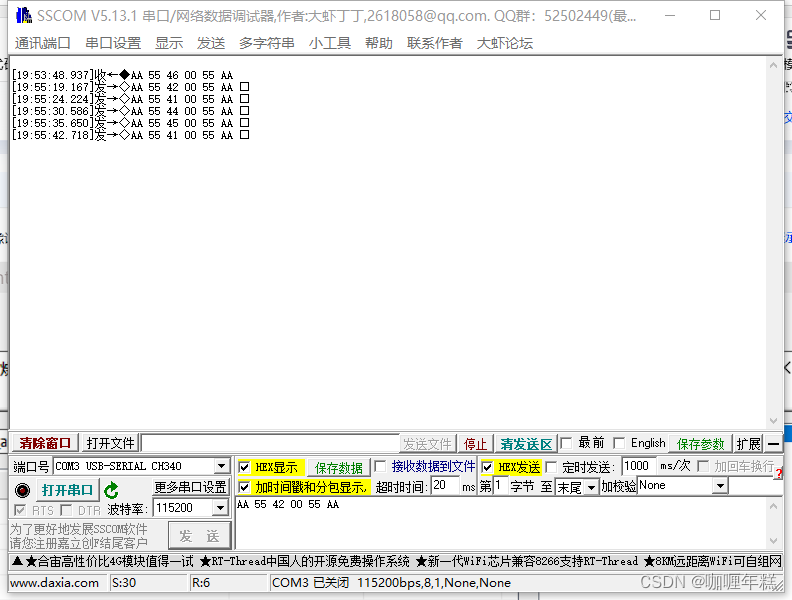Open the 串口设置 menu
The height and width of the screenshot is (600, 792).
(113, 43)
